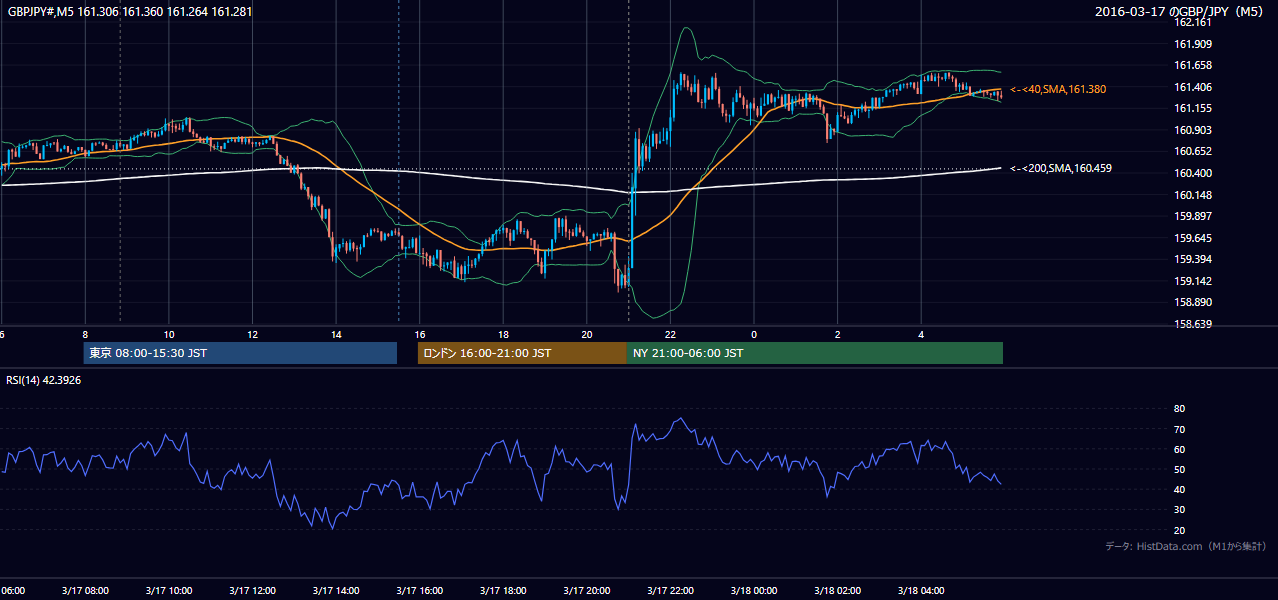Click the 2016-03-17 GBP/JPY (M5) chart title
Viewport: 1278px width, 600px height.
click(1180, 12)
